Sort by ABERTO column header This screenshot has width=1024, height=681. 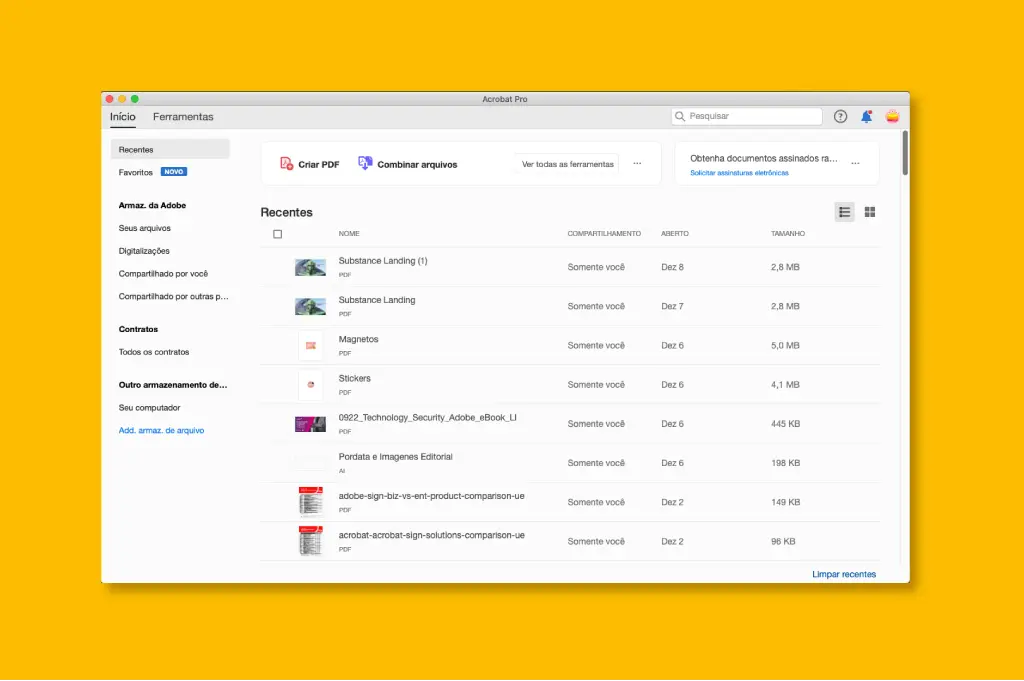[x=675, y=234]
